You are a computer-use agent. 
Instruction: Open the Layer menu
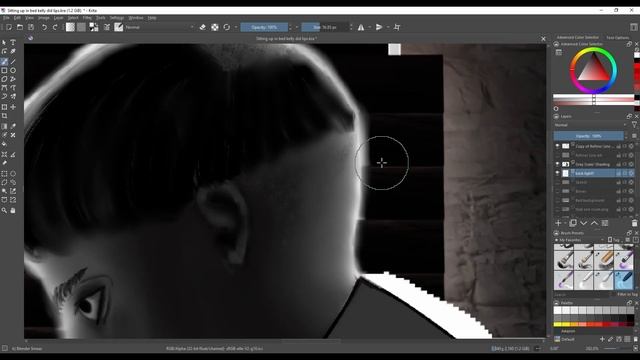(x=58, y=18)
